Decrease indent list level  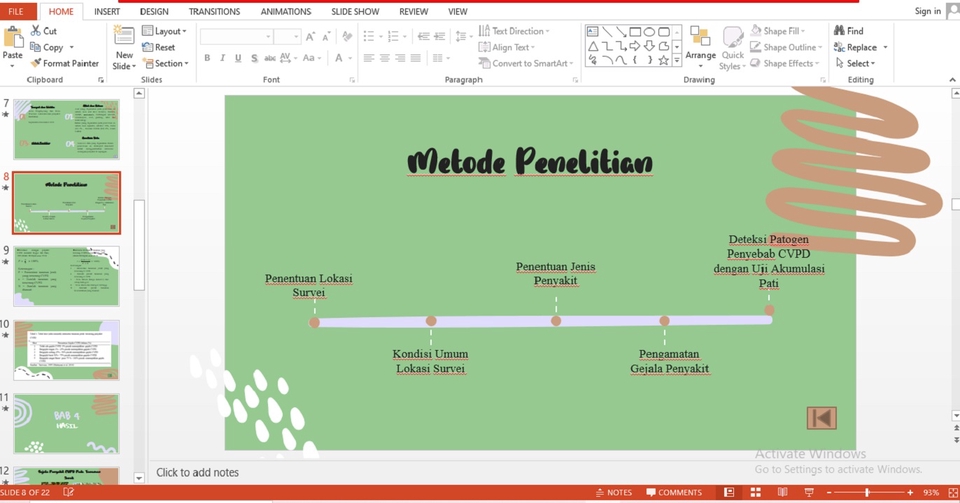424,37
